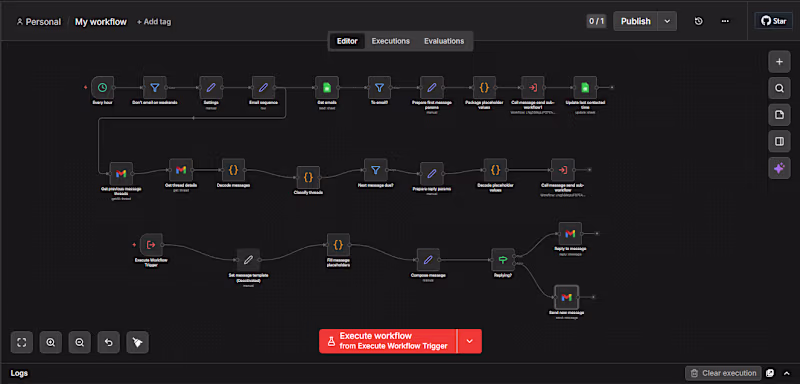
Task: Select the Fill message placeholders node
Action: tap(338, 245)
